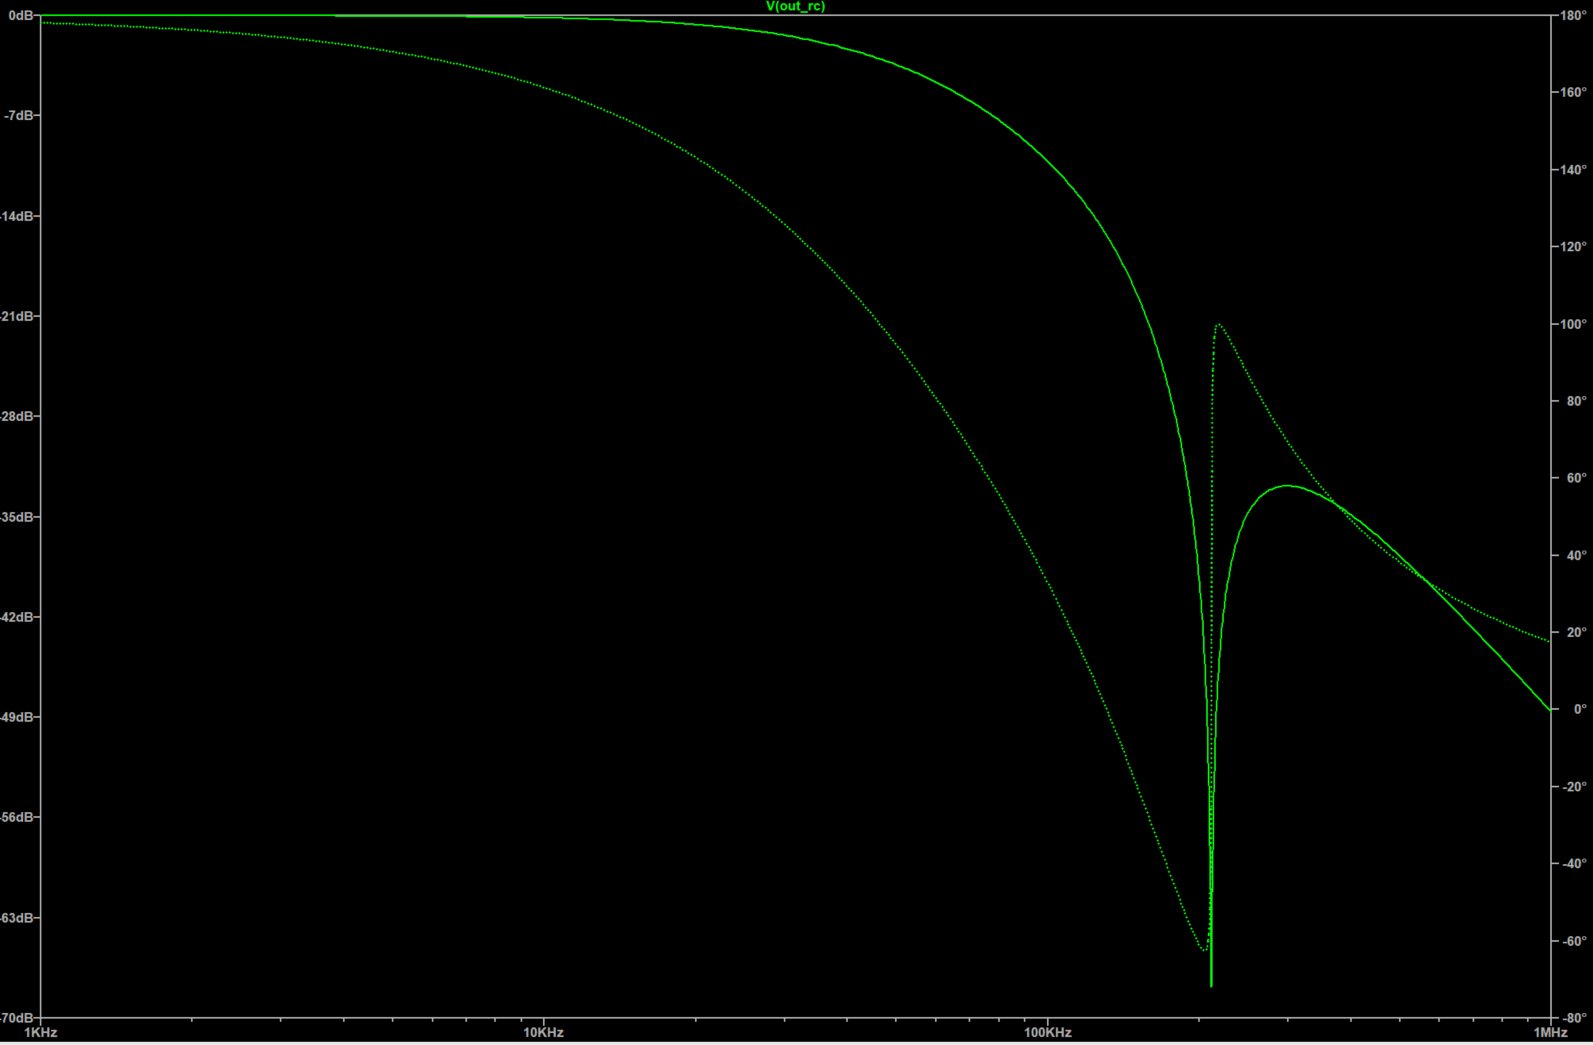Viewport: 1593px width, 1045px height.
Task: Click the dotted phase trace peak near 100°
Action: [x=1218, y=325]
